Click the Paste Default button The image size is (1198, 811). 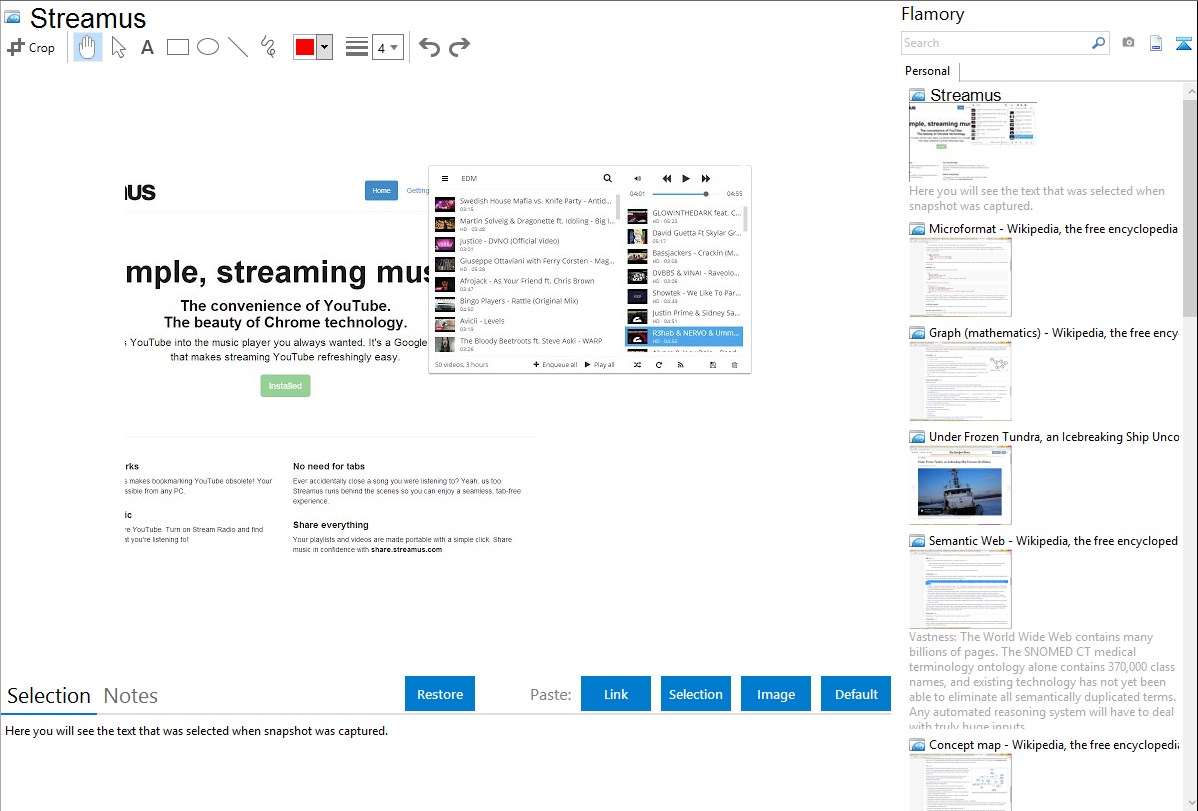(x=856, y=694)
